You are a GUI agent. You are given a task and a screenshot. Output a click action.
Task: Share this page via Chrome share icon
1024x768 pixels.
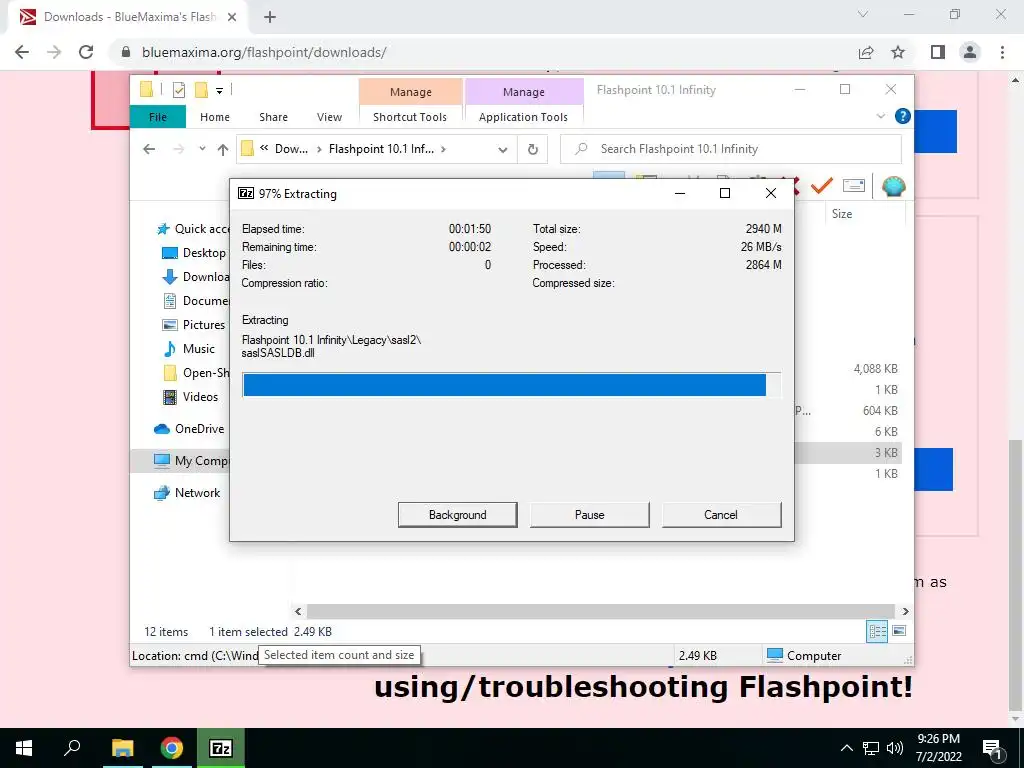tap(866, 52)
